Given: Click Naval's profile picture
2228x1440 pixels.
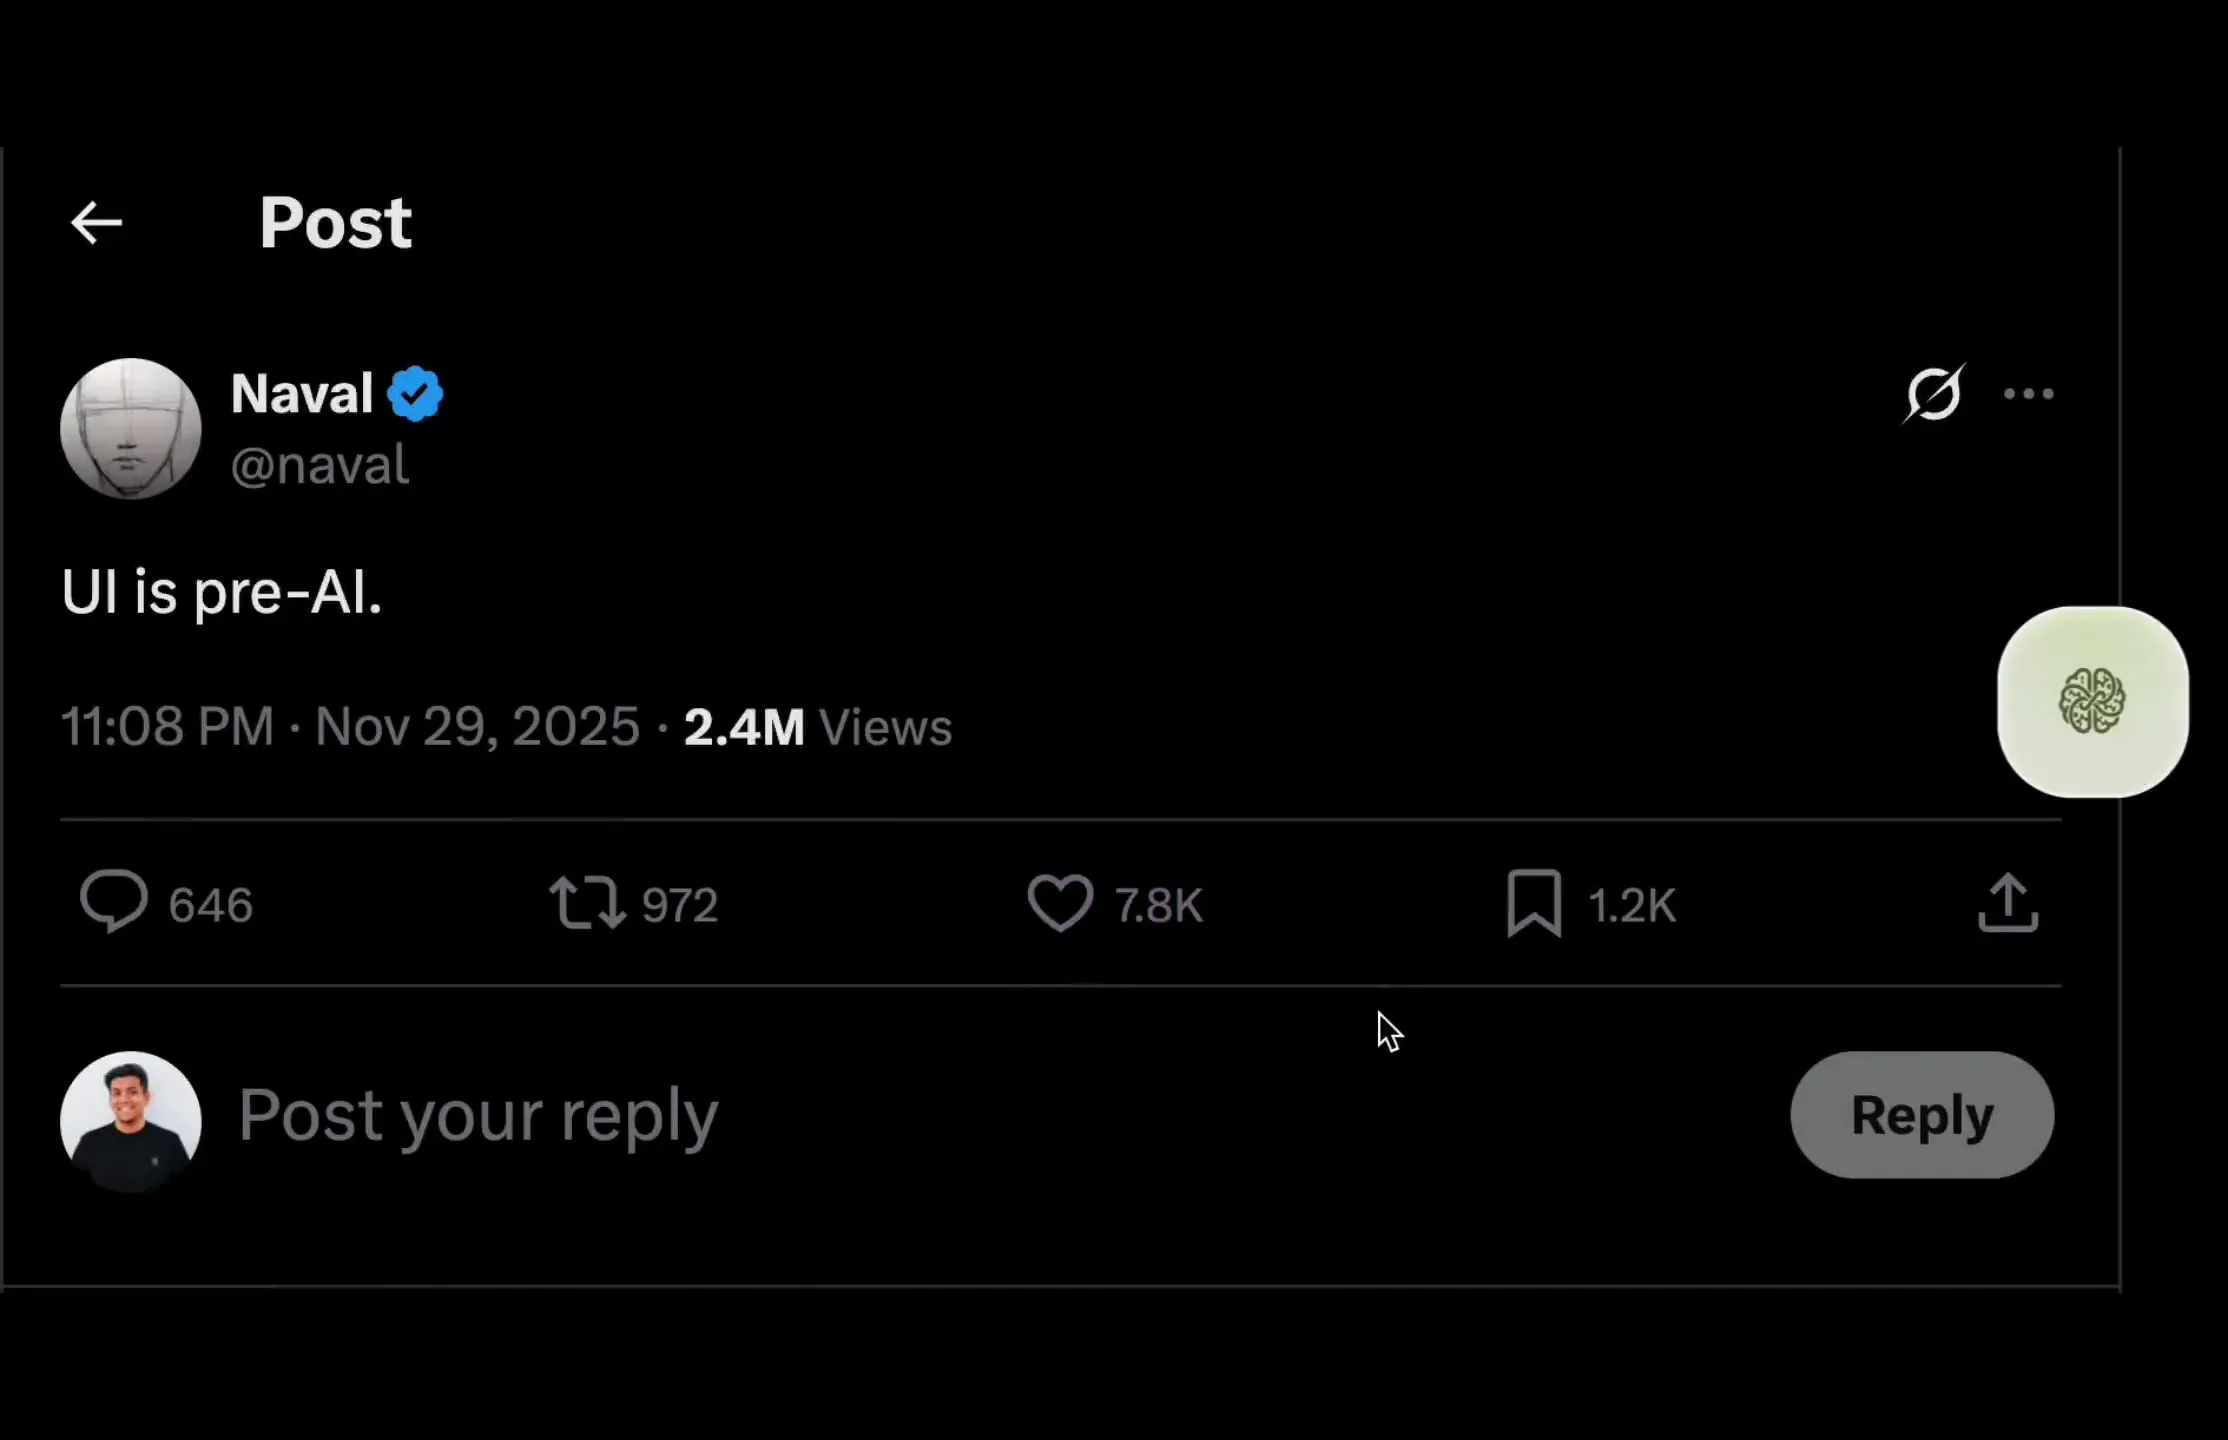Looking at the screenshot, I should tap(131, 428).
